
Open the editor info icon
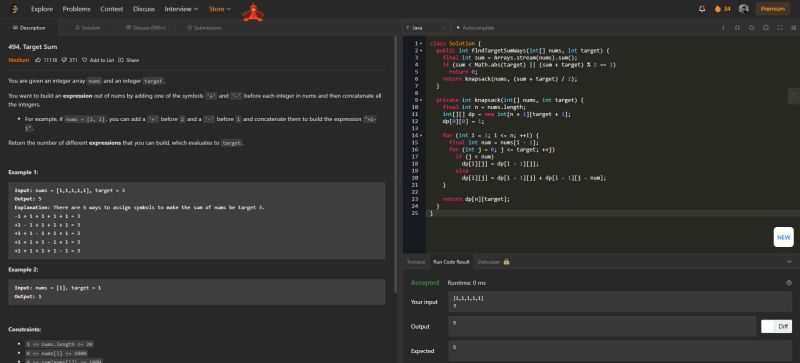(723, 28)
